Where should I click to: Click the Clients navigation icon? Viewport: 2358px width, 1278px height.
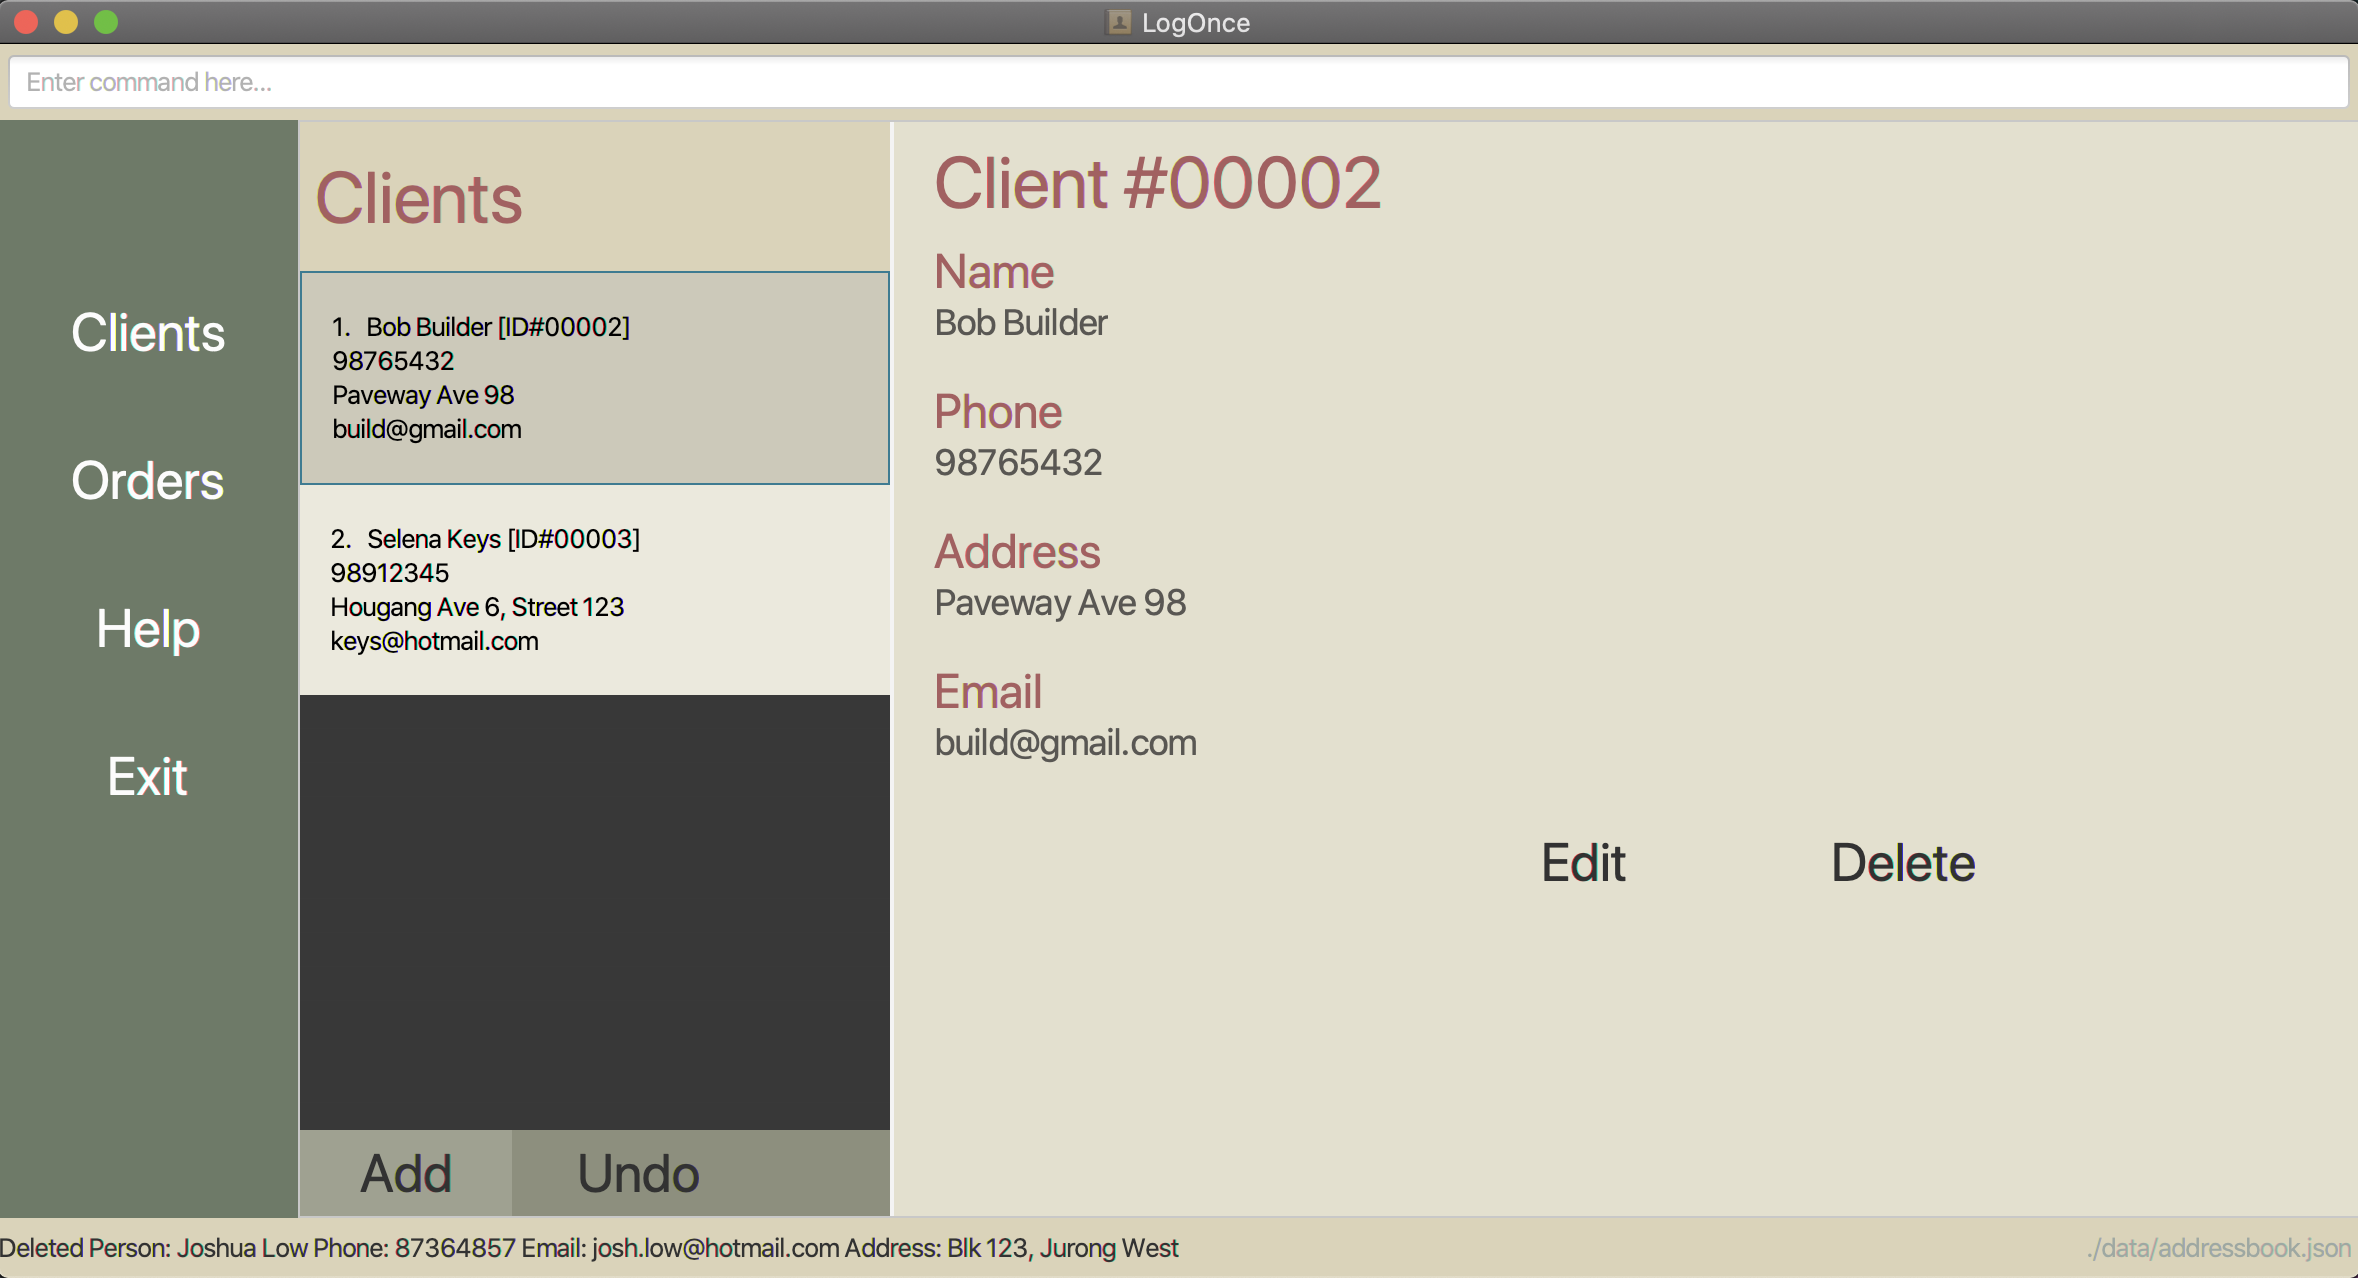148,331
